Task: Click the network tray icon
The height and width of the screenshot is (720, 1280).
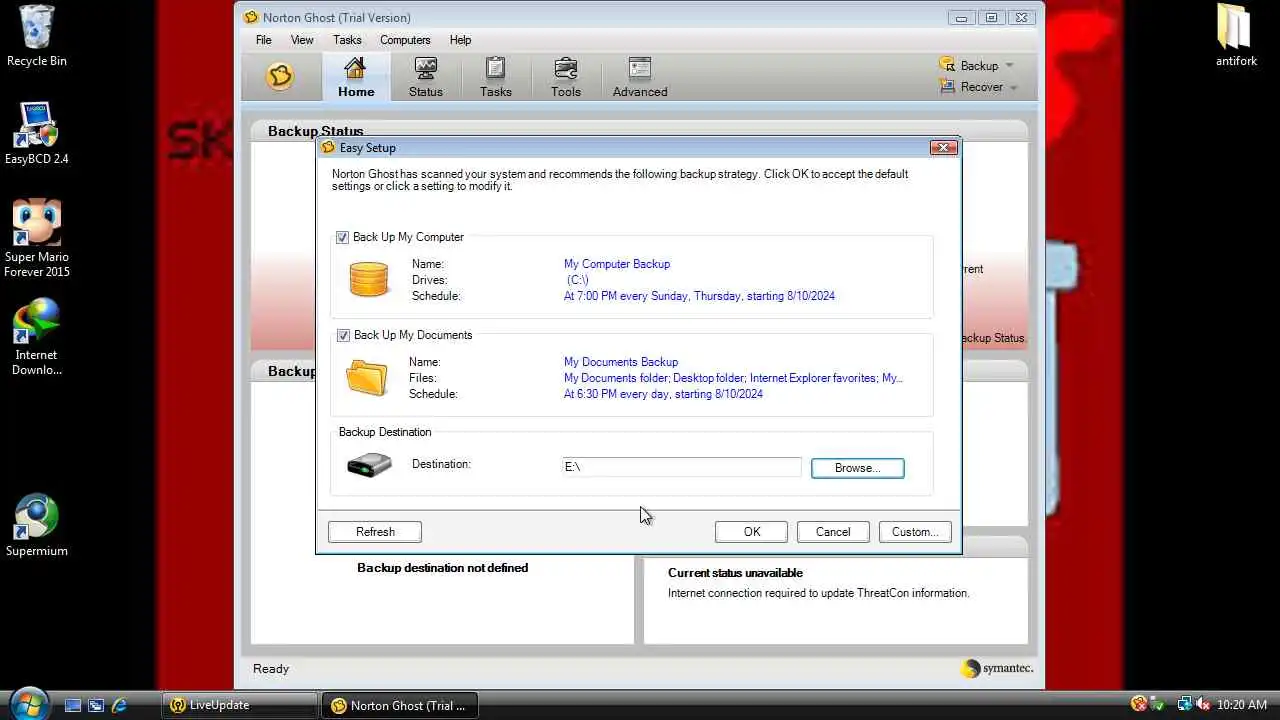Action: [1184, 705]
